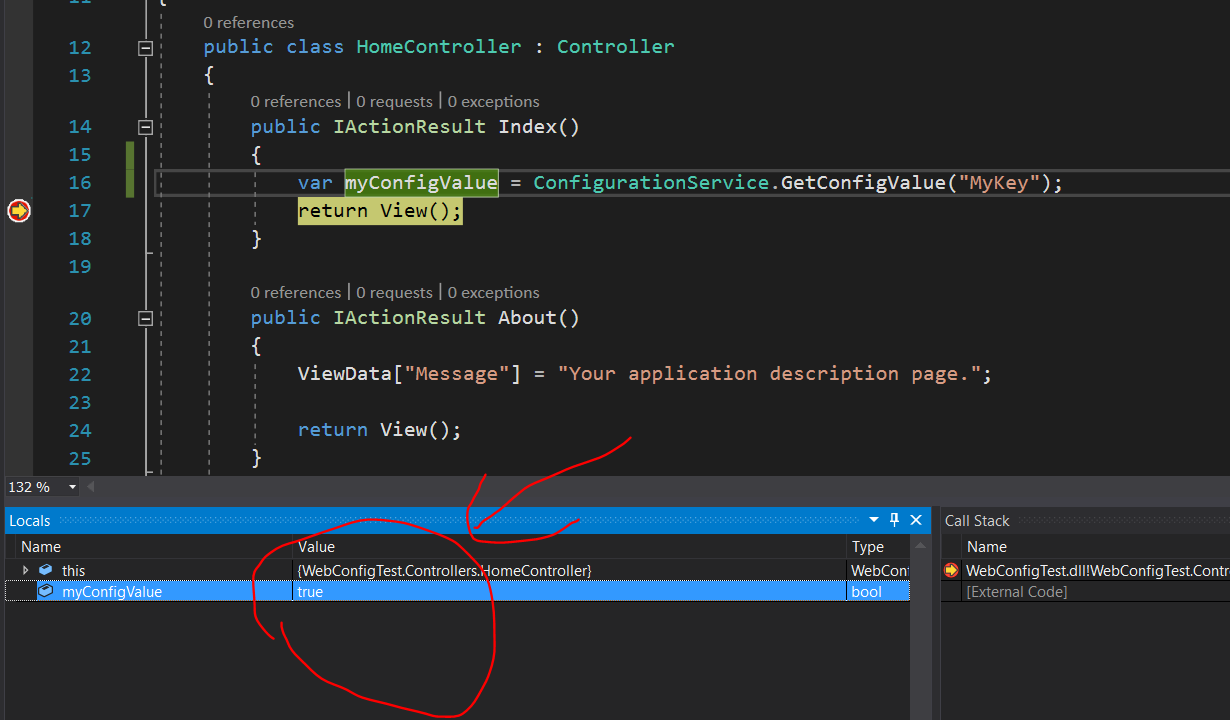The height and width of the screenshot is (720, 1230).
Task: Click the close X on the Locals panel
Action: (915, 520)
